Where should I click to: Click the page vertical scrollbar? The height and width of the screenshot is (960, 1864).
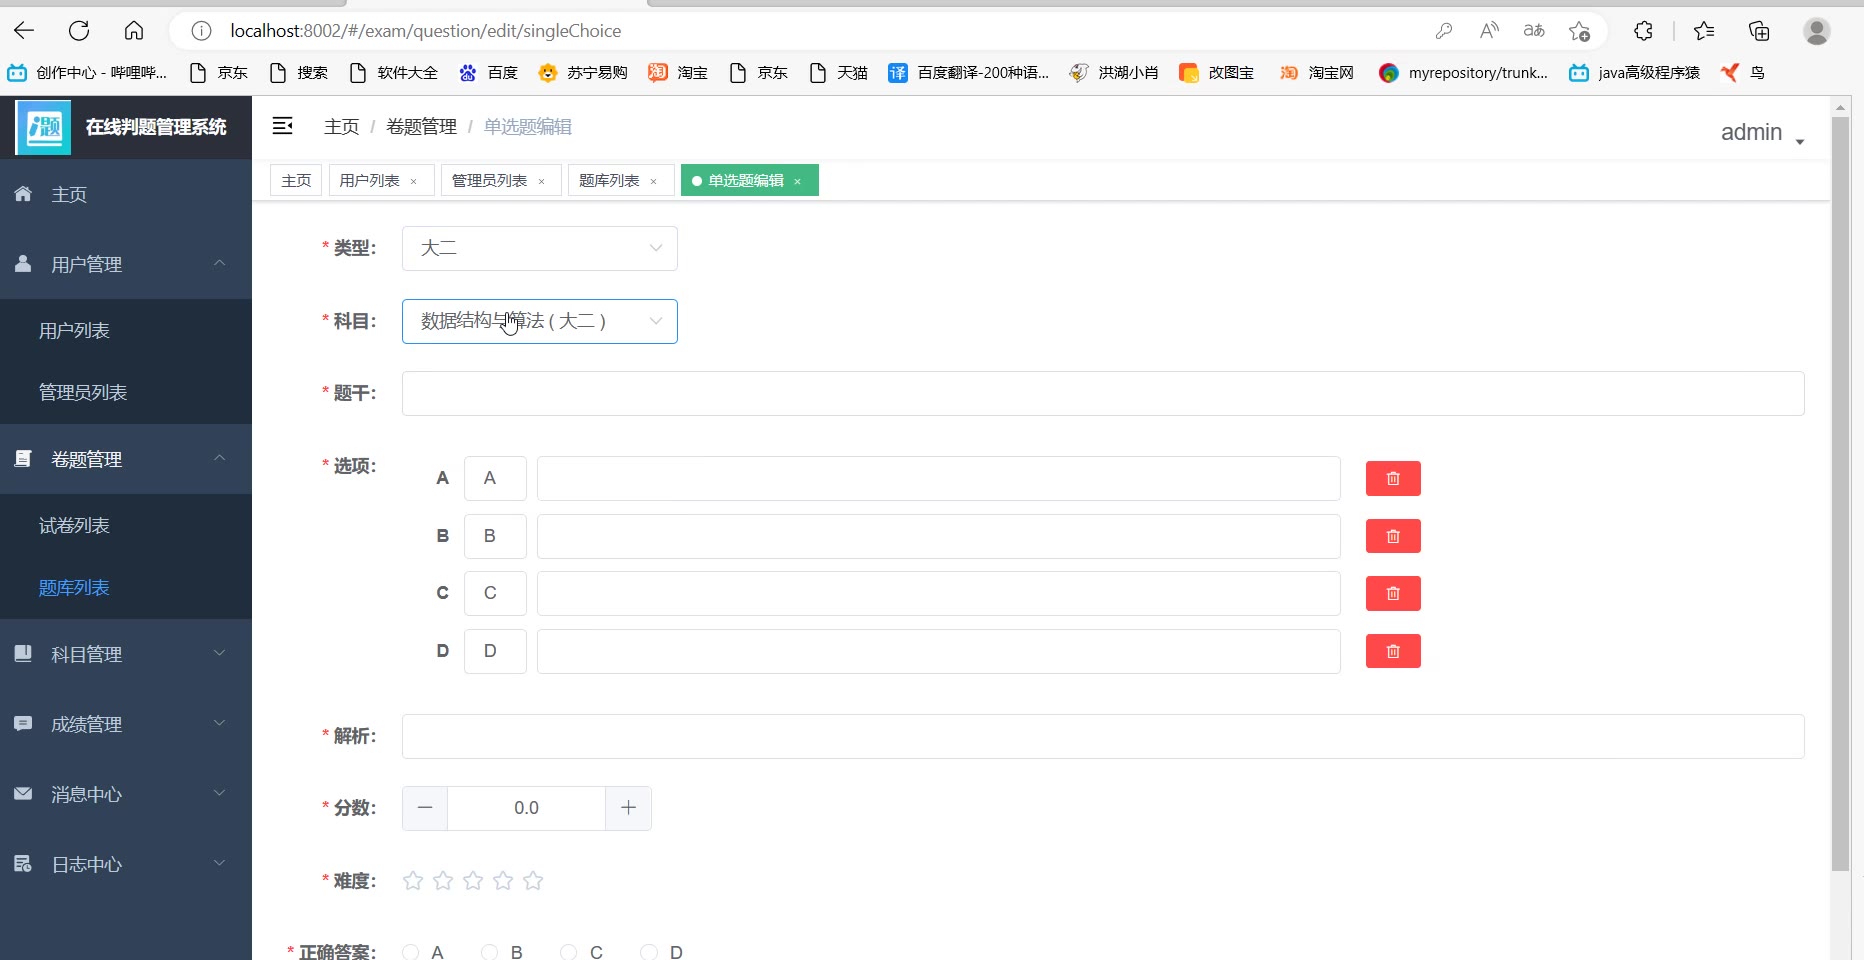[x=1840, y=494]
